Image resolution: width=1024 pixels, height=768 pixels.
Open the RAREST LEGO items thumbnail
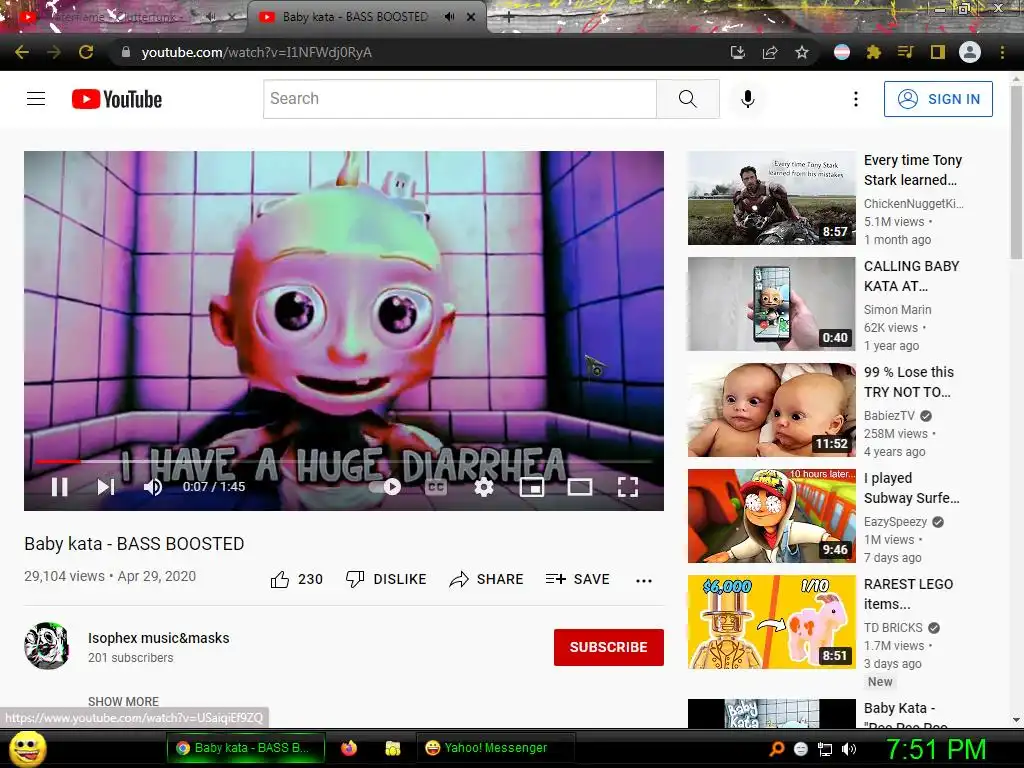[771, 622]
